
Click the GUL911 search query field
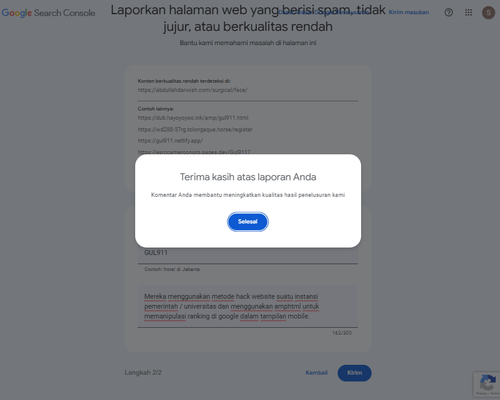click(x=248, y=253)
